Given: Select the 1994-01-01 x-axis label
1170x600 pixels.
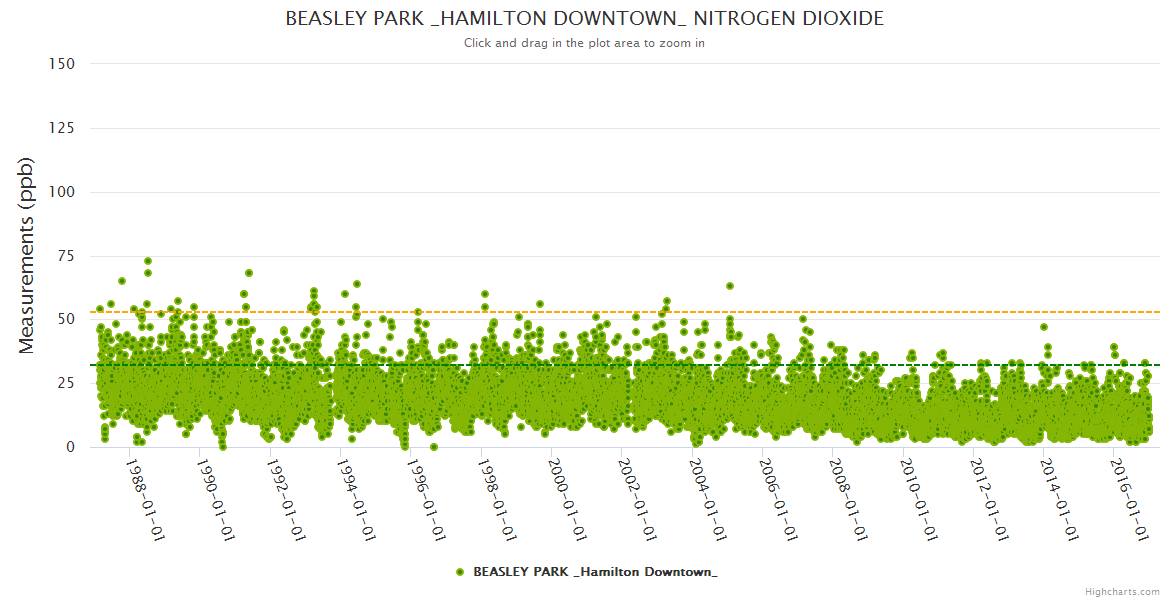Looking at the screenshot, I should (x=355, y=500).
